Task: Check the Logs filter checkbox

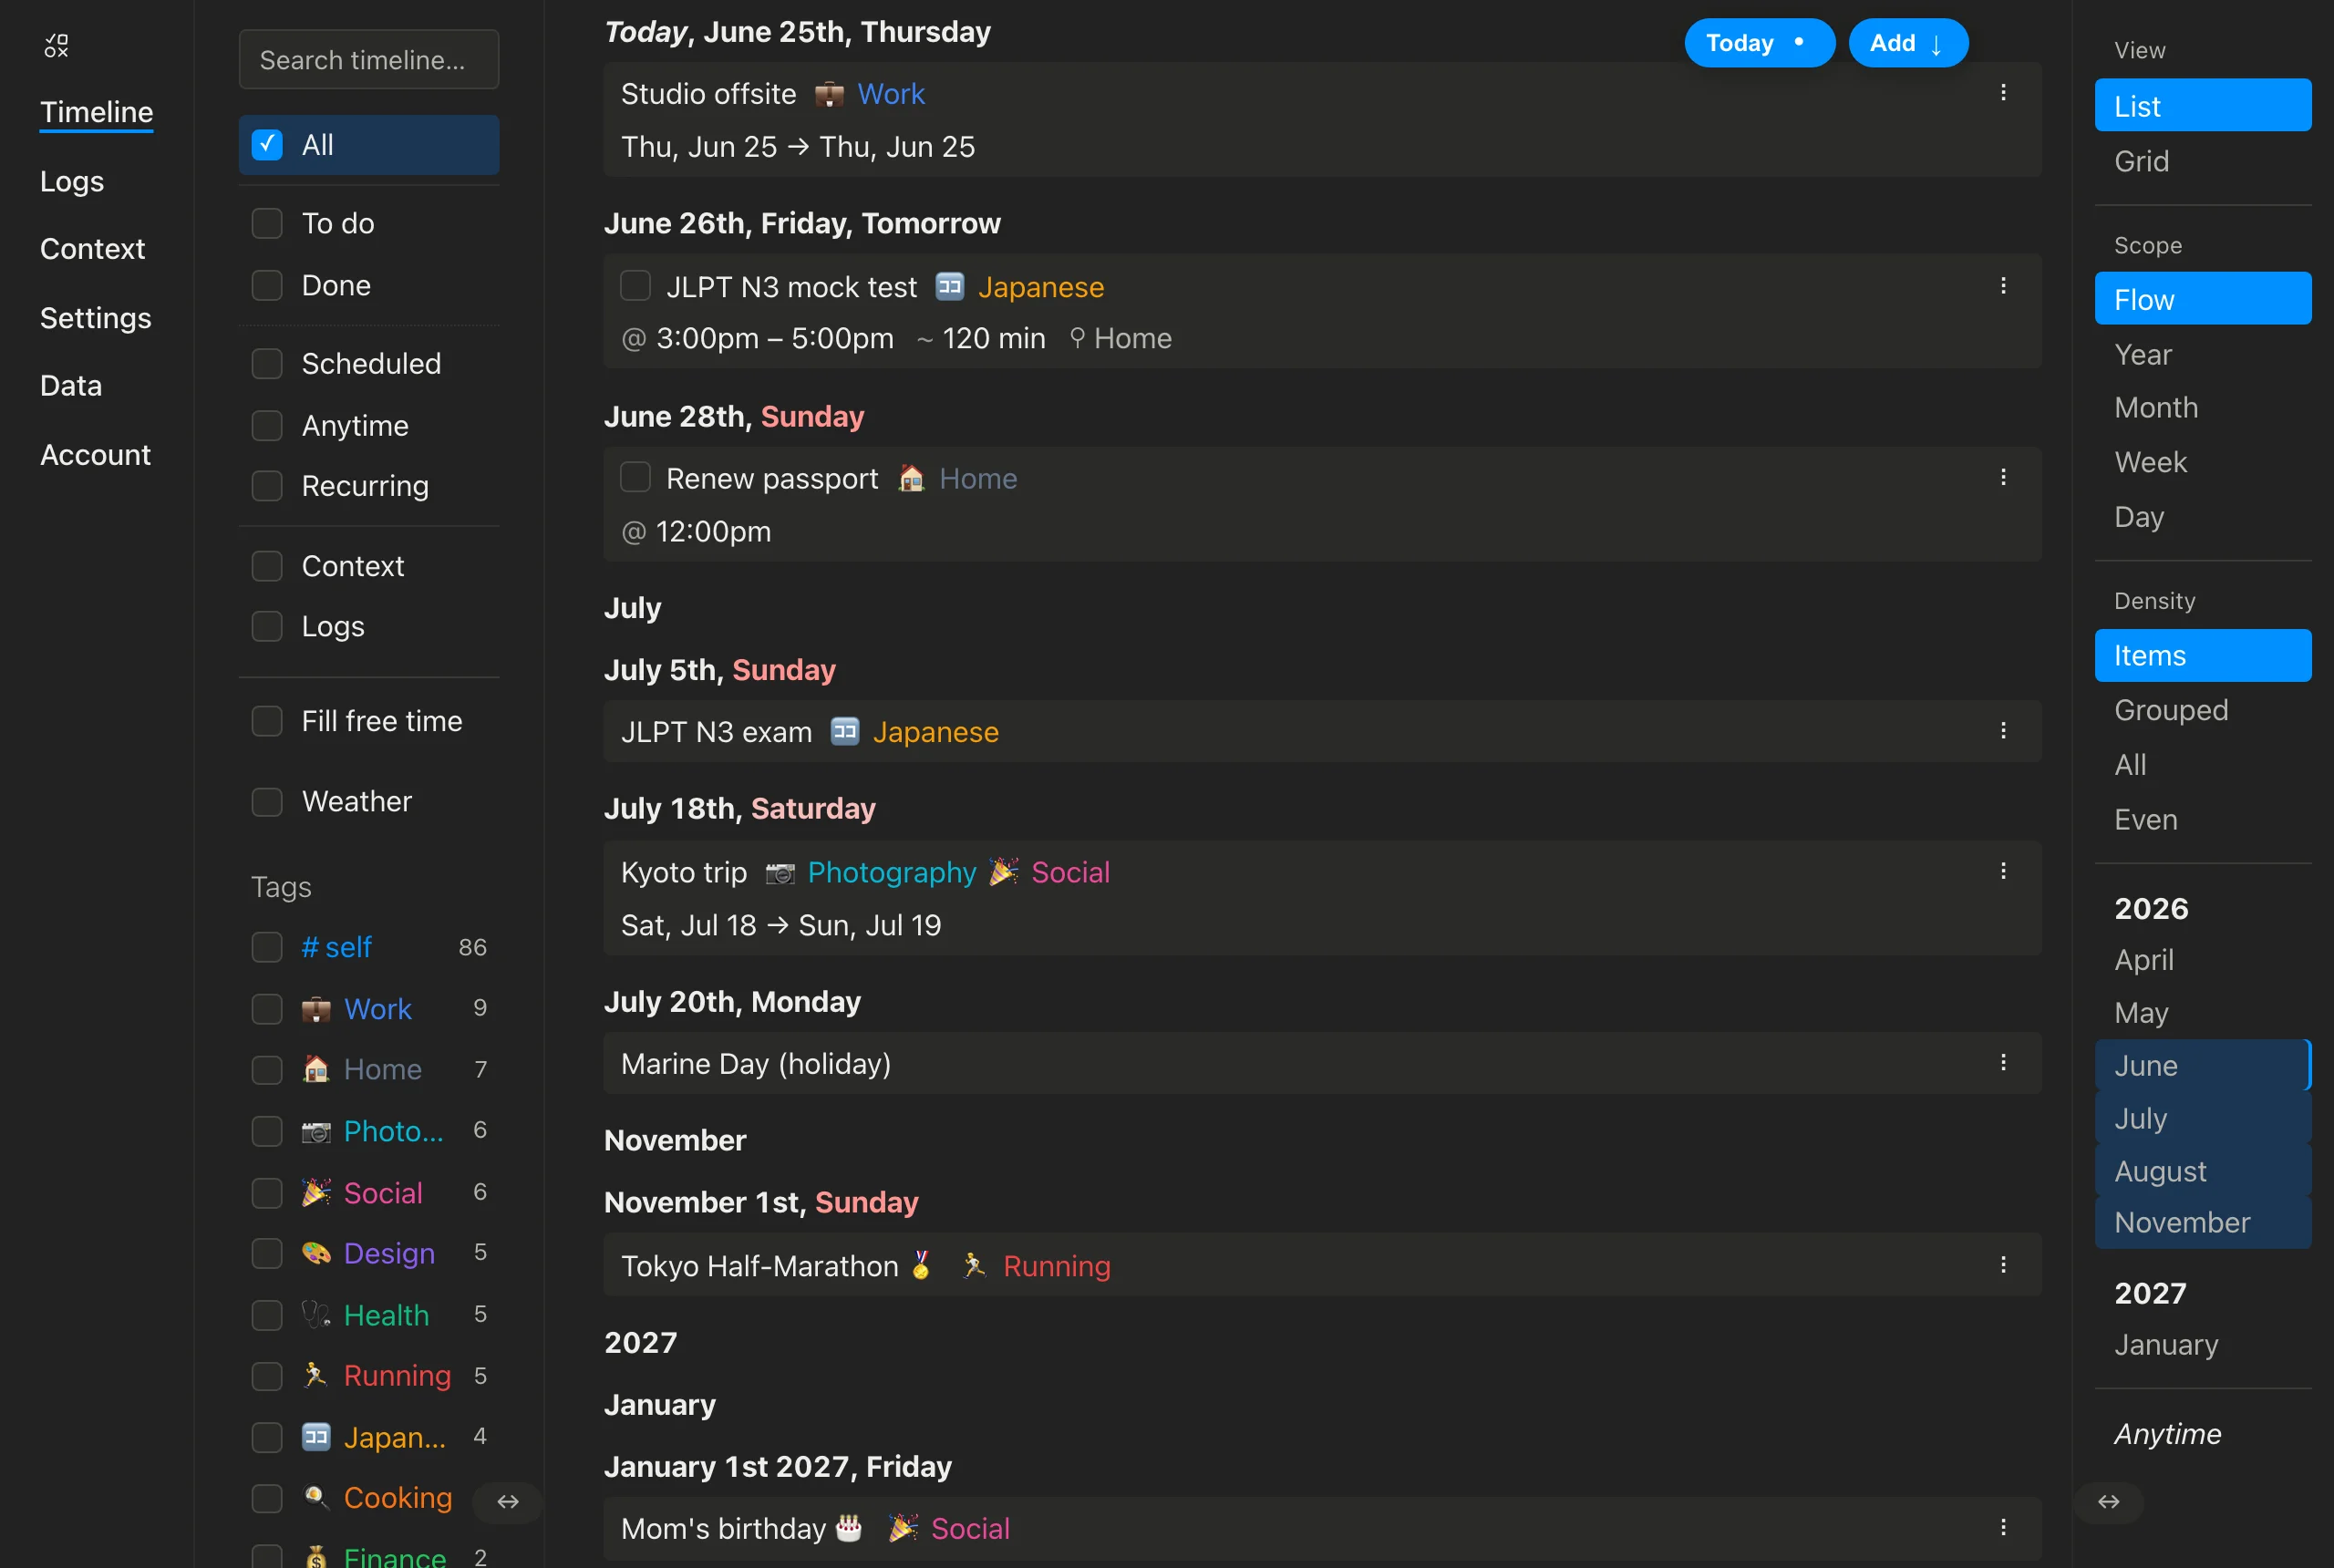Action: (x=267, y=626)
